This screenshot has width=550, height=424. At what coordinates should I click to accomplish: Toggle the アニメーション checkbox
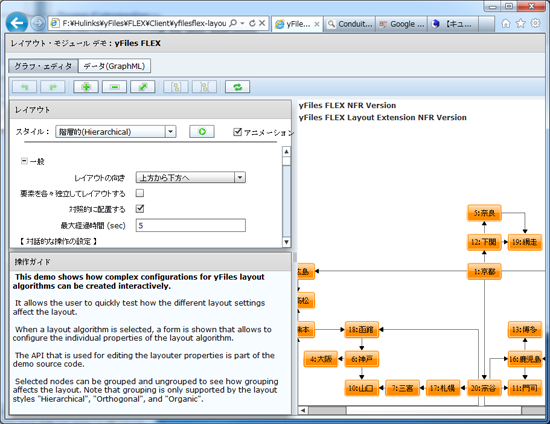[237, 132]
